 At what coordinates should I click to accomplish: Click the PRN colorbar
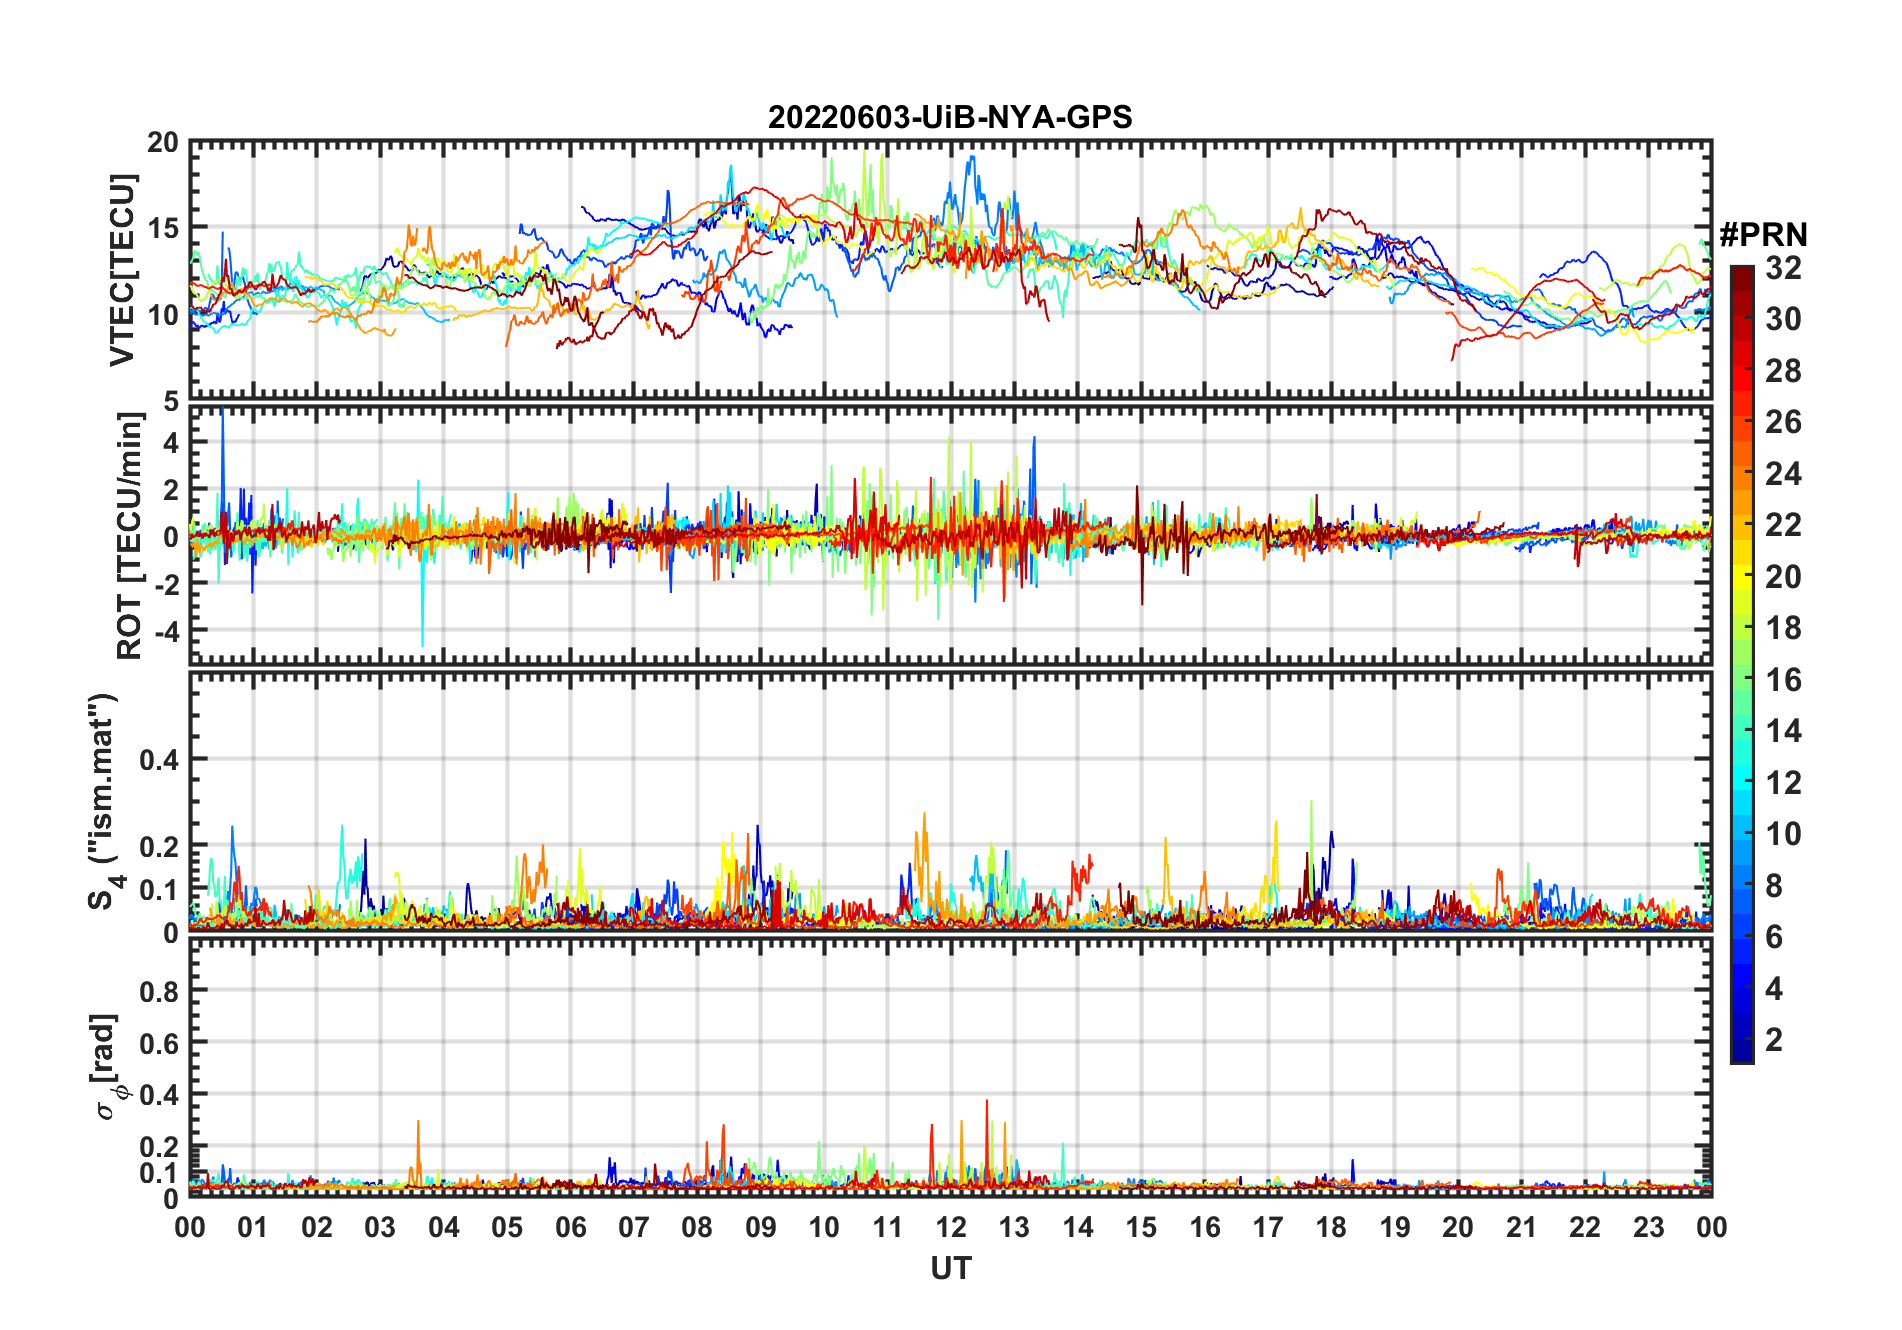coord(1742,664)
